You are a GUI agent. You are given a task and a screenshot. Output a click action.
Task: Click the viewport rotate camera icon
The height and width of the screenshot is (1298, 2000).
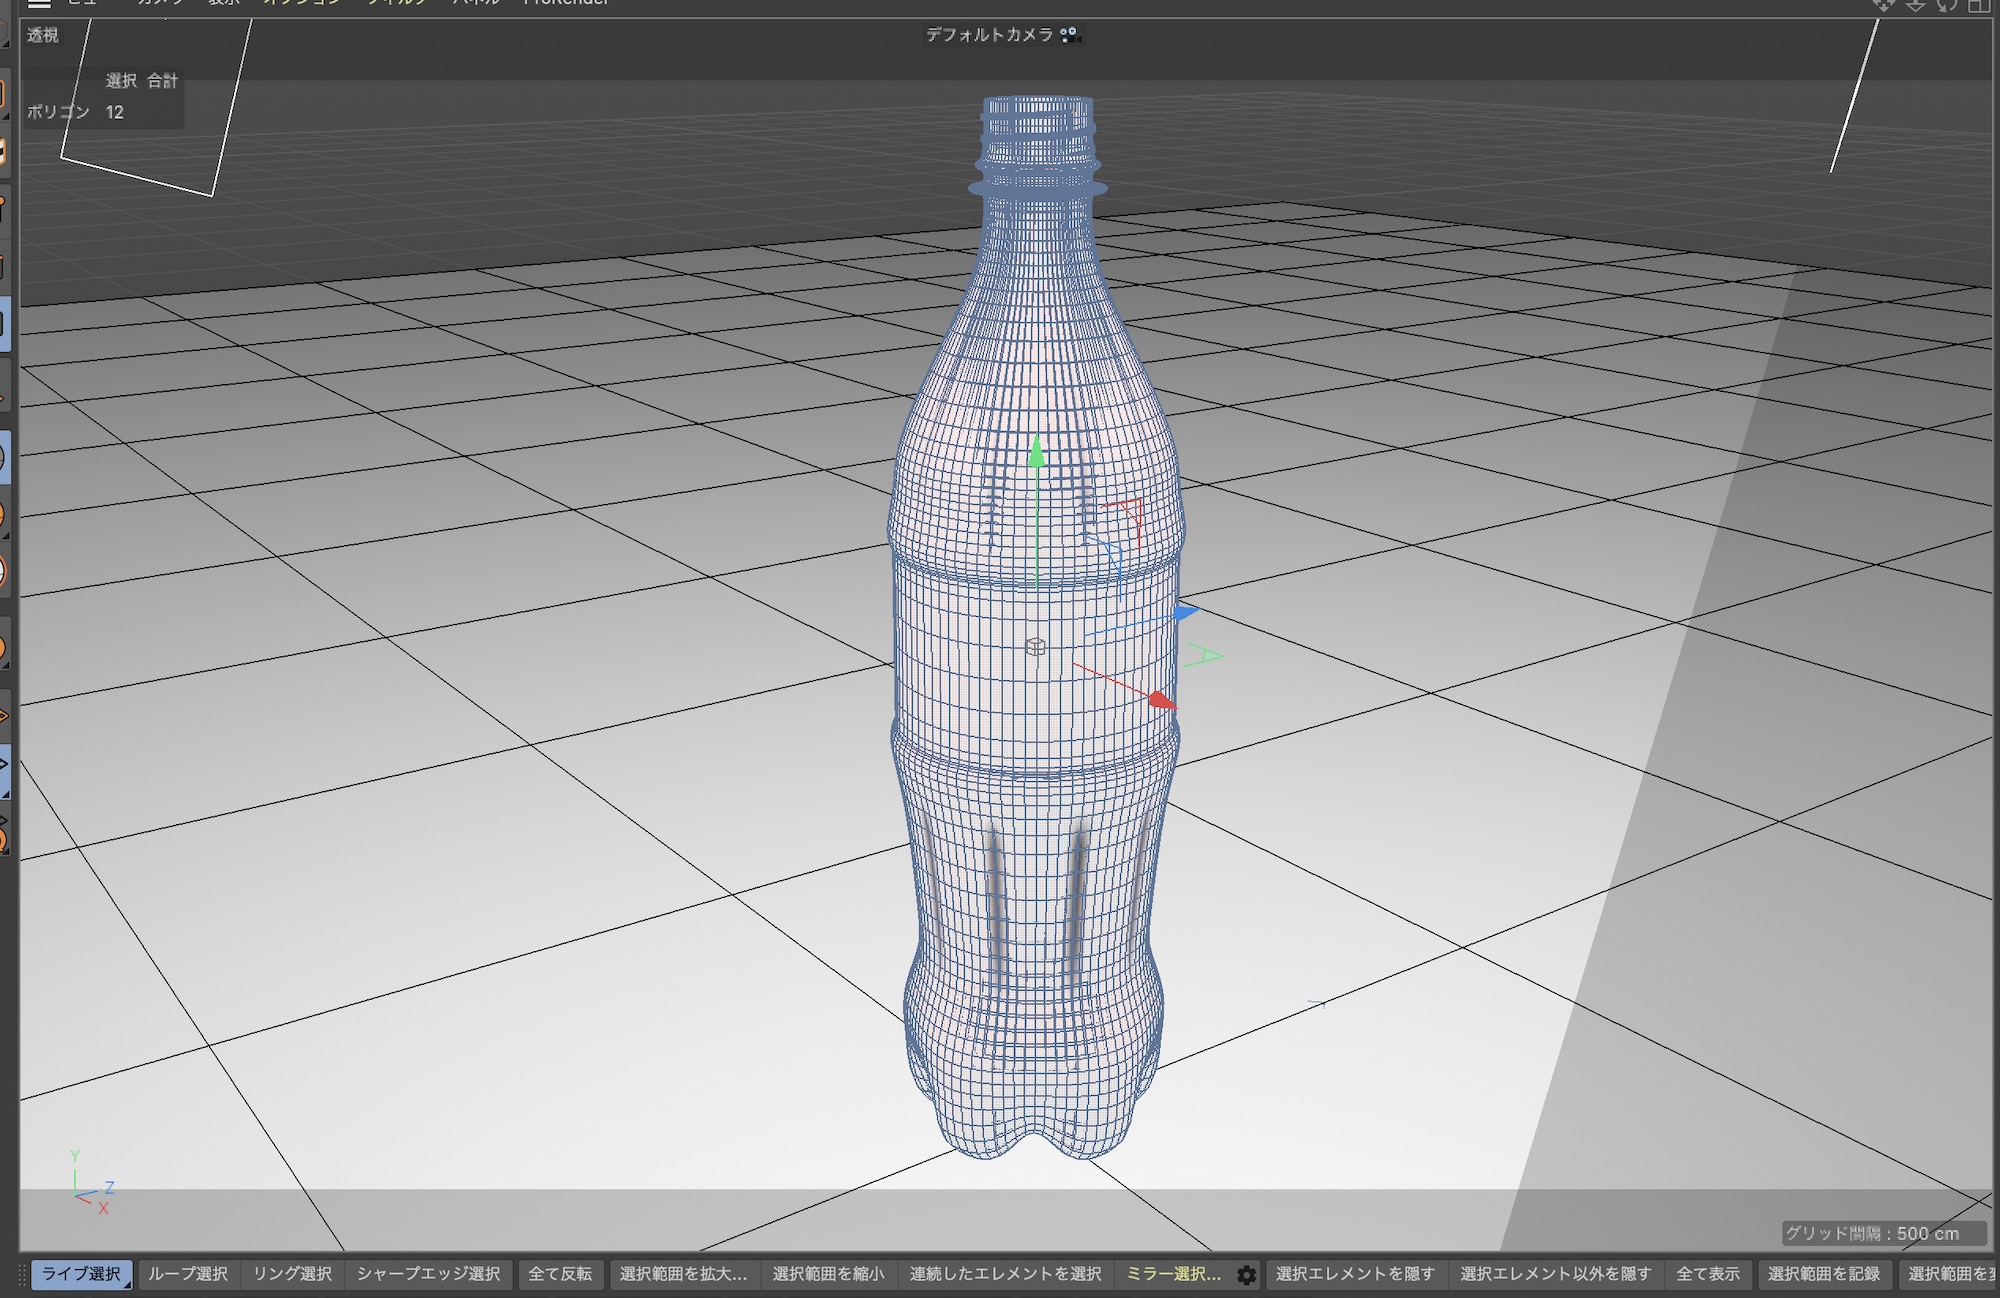click(1946, 5)
